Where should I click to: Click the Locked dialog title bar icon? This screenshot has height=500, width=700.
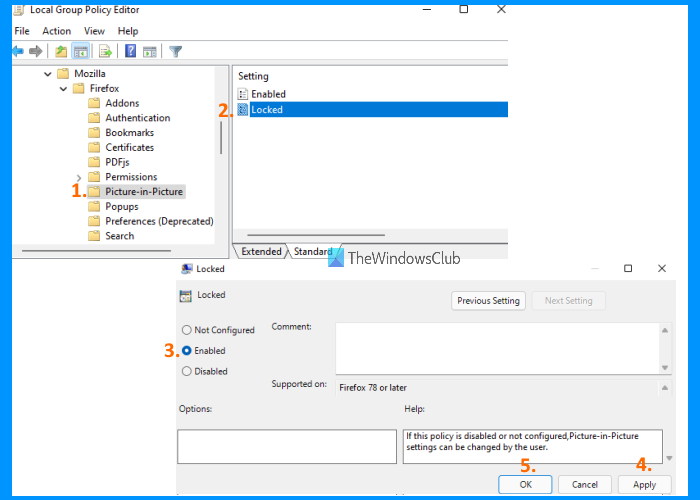click(187, 269)
